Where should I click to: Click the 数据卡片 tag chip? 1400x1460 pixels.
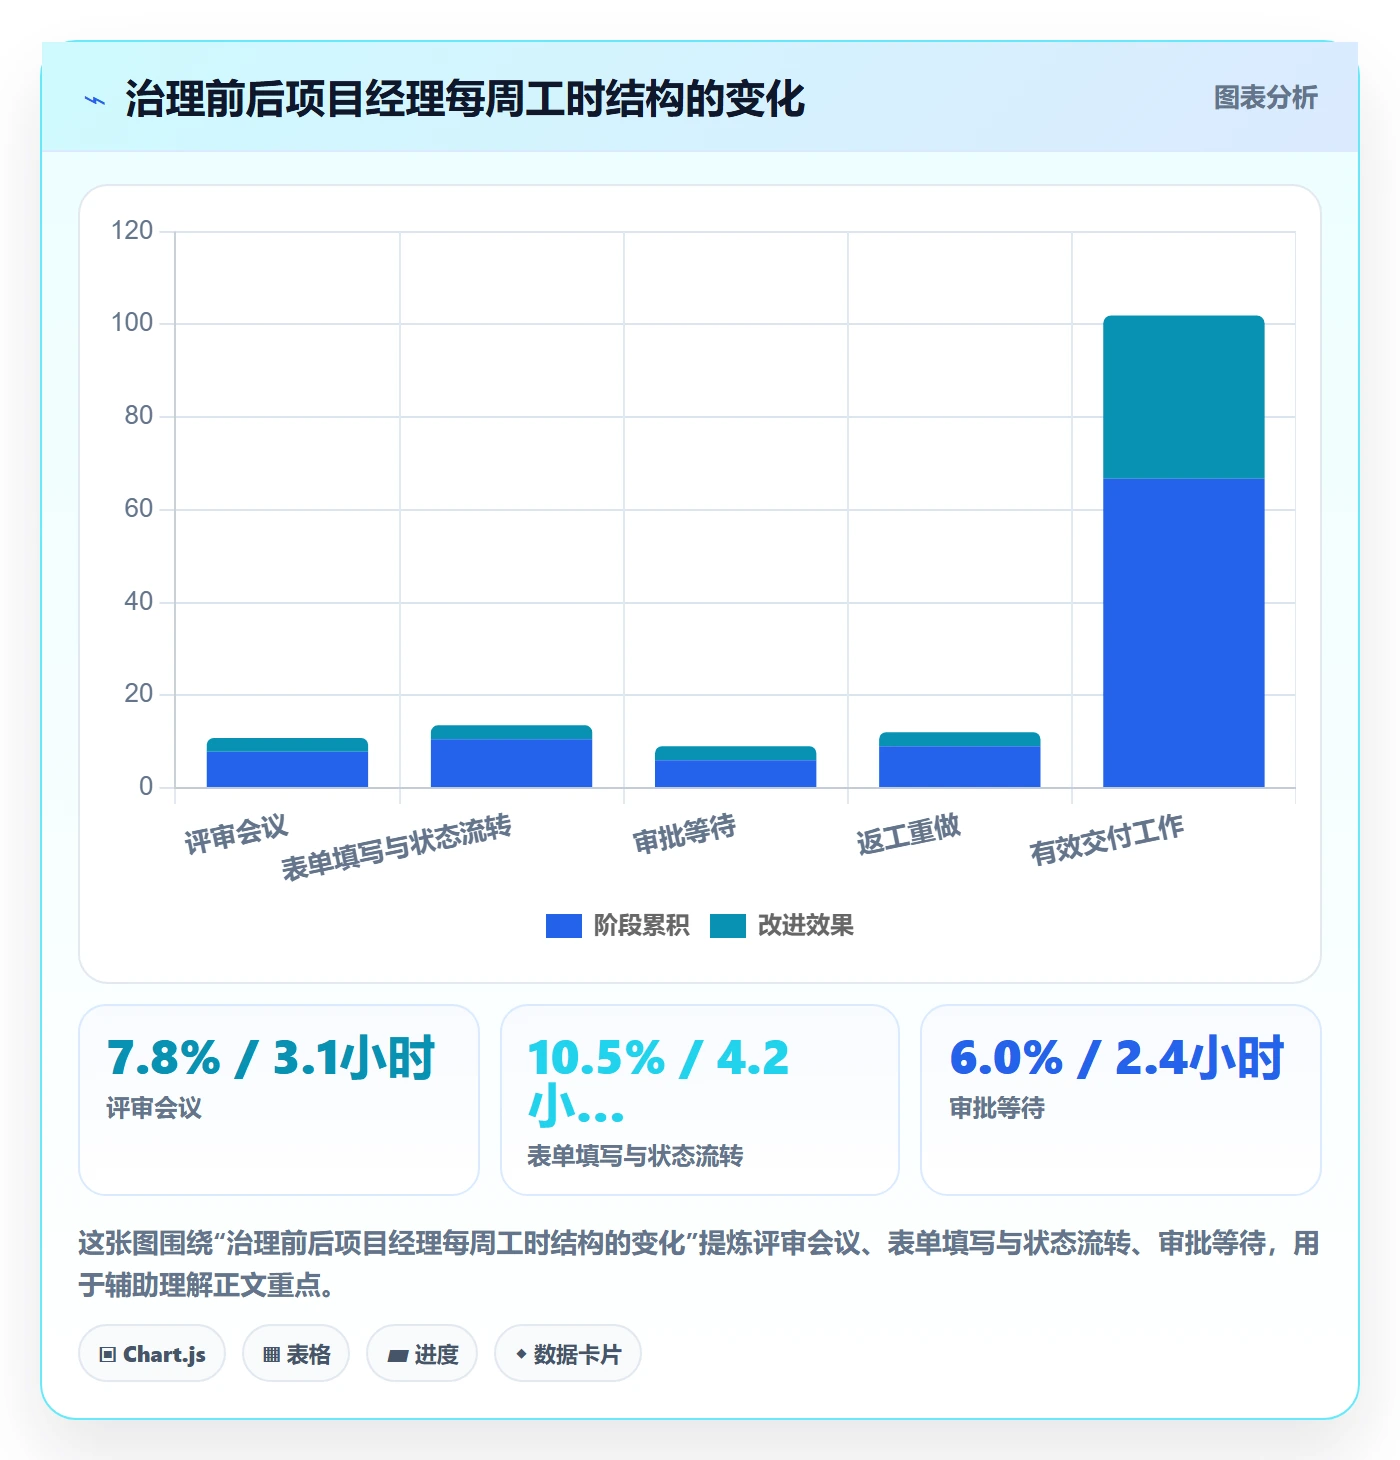568,1354
